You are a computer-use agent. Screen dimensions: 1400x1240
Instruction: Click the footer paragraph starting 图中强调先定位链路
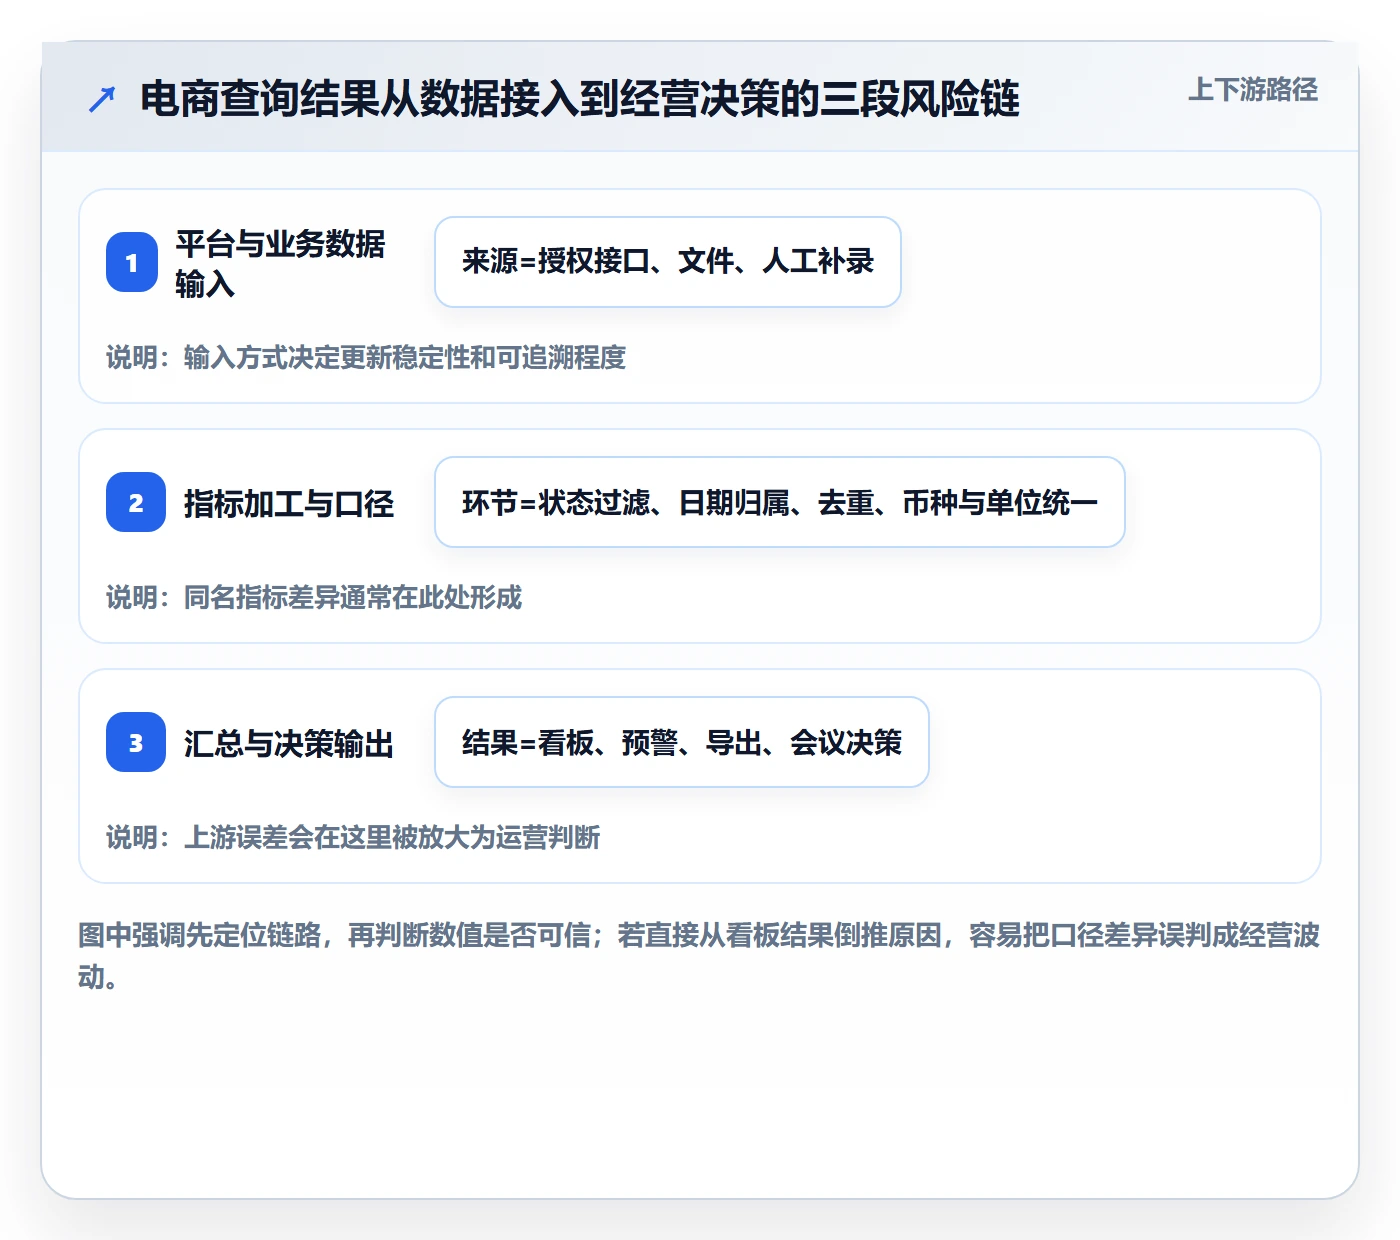tap(699, 956)
